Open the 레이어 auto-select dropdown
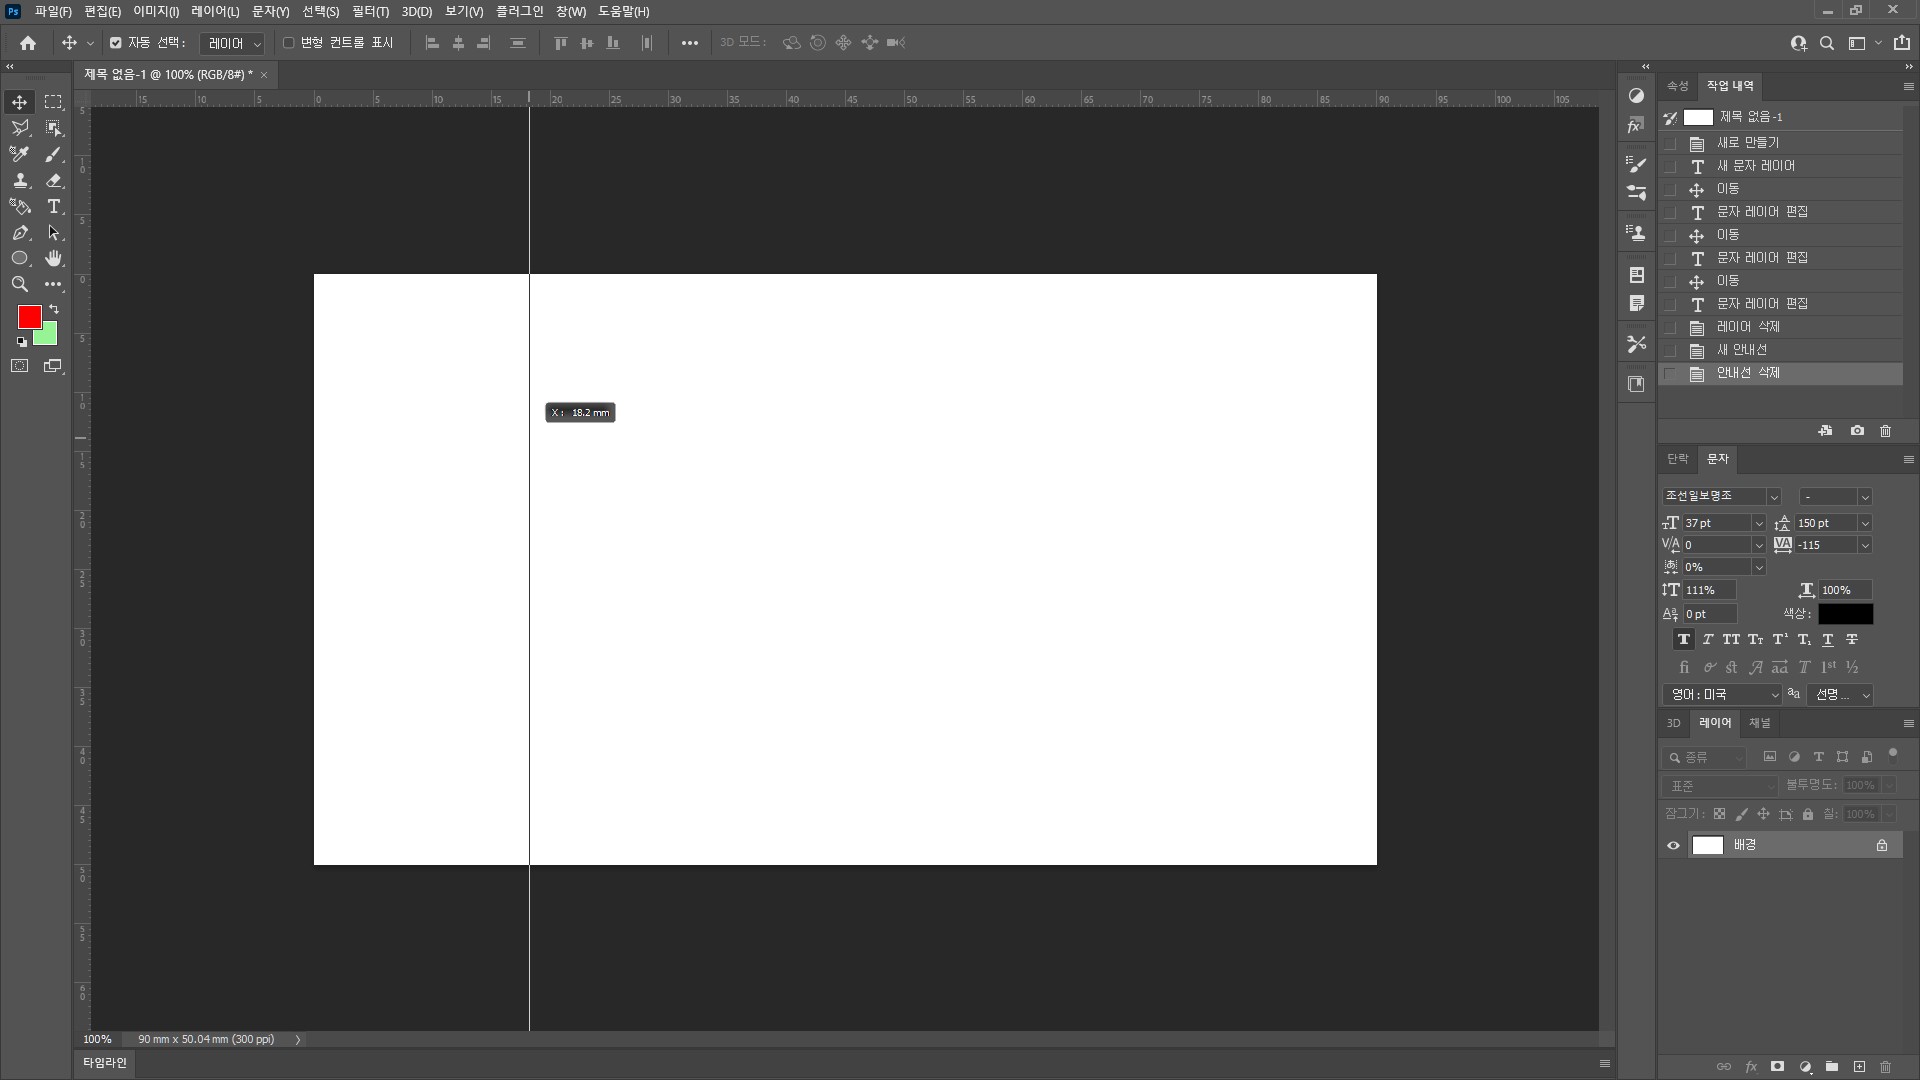 point(232,44)
